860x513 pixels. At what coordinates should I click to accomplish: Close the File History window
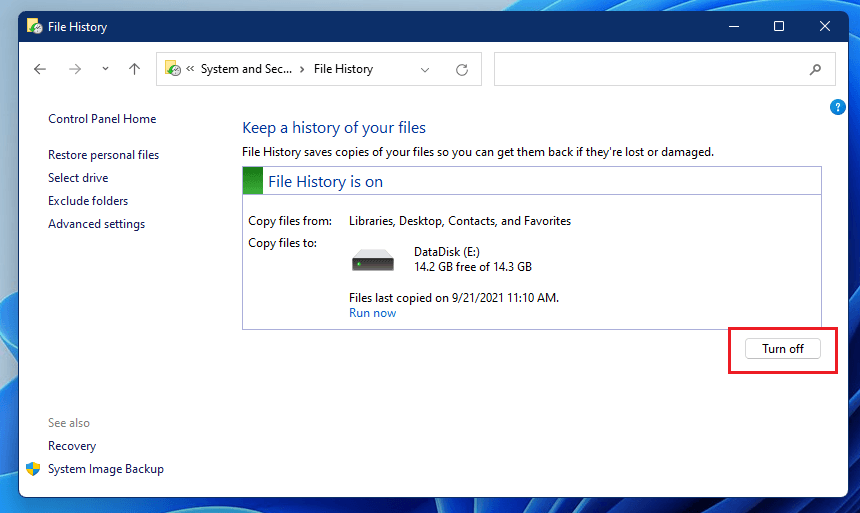coord(824,26)
